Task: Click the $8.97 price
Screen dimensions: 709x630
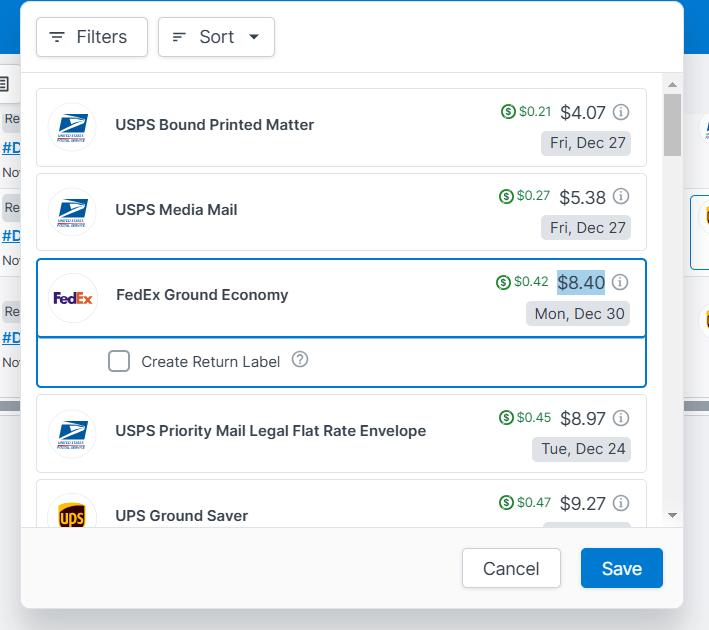Action: coord(583,419)
